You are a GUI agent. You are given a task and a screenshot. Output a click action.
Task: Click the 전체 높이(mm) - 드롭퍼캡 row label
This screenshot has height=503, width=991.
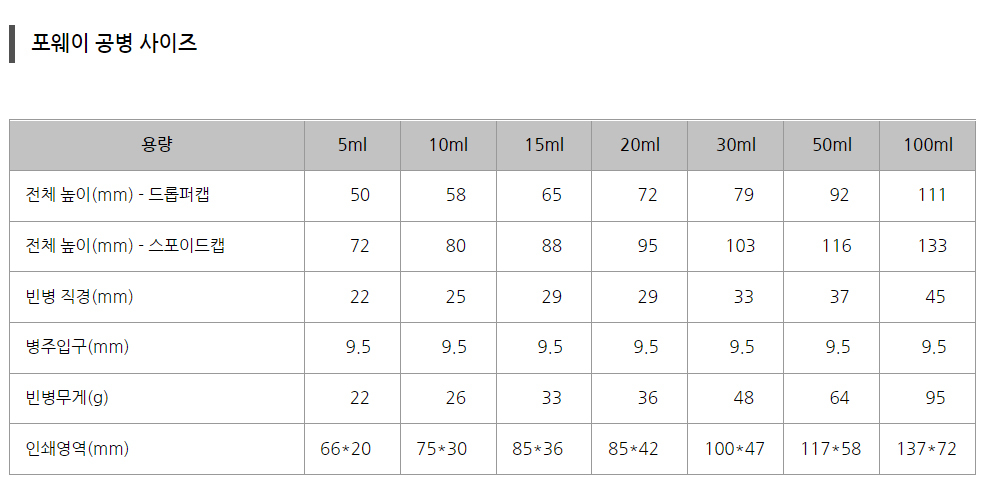[x=118, y=195]
